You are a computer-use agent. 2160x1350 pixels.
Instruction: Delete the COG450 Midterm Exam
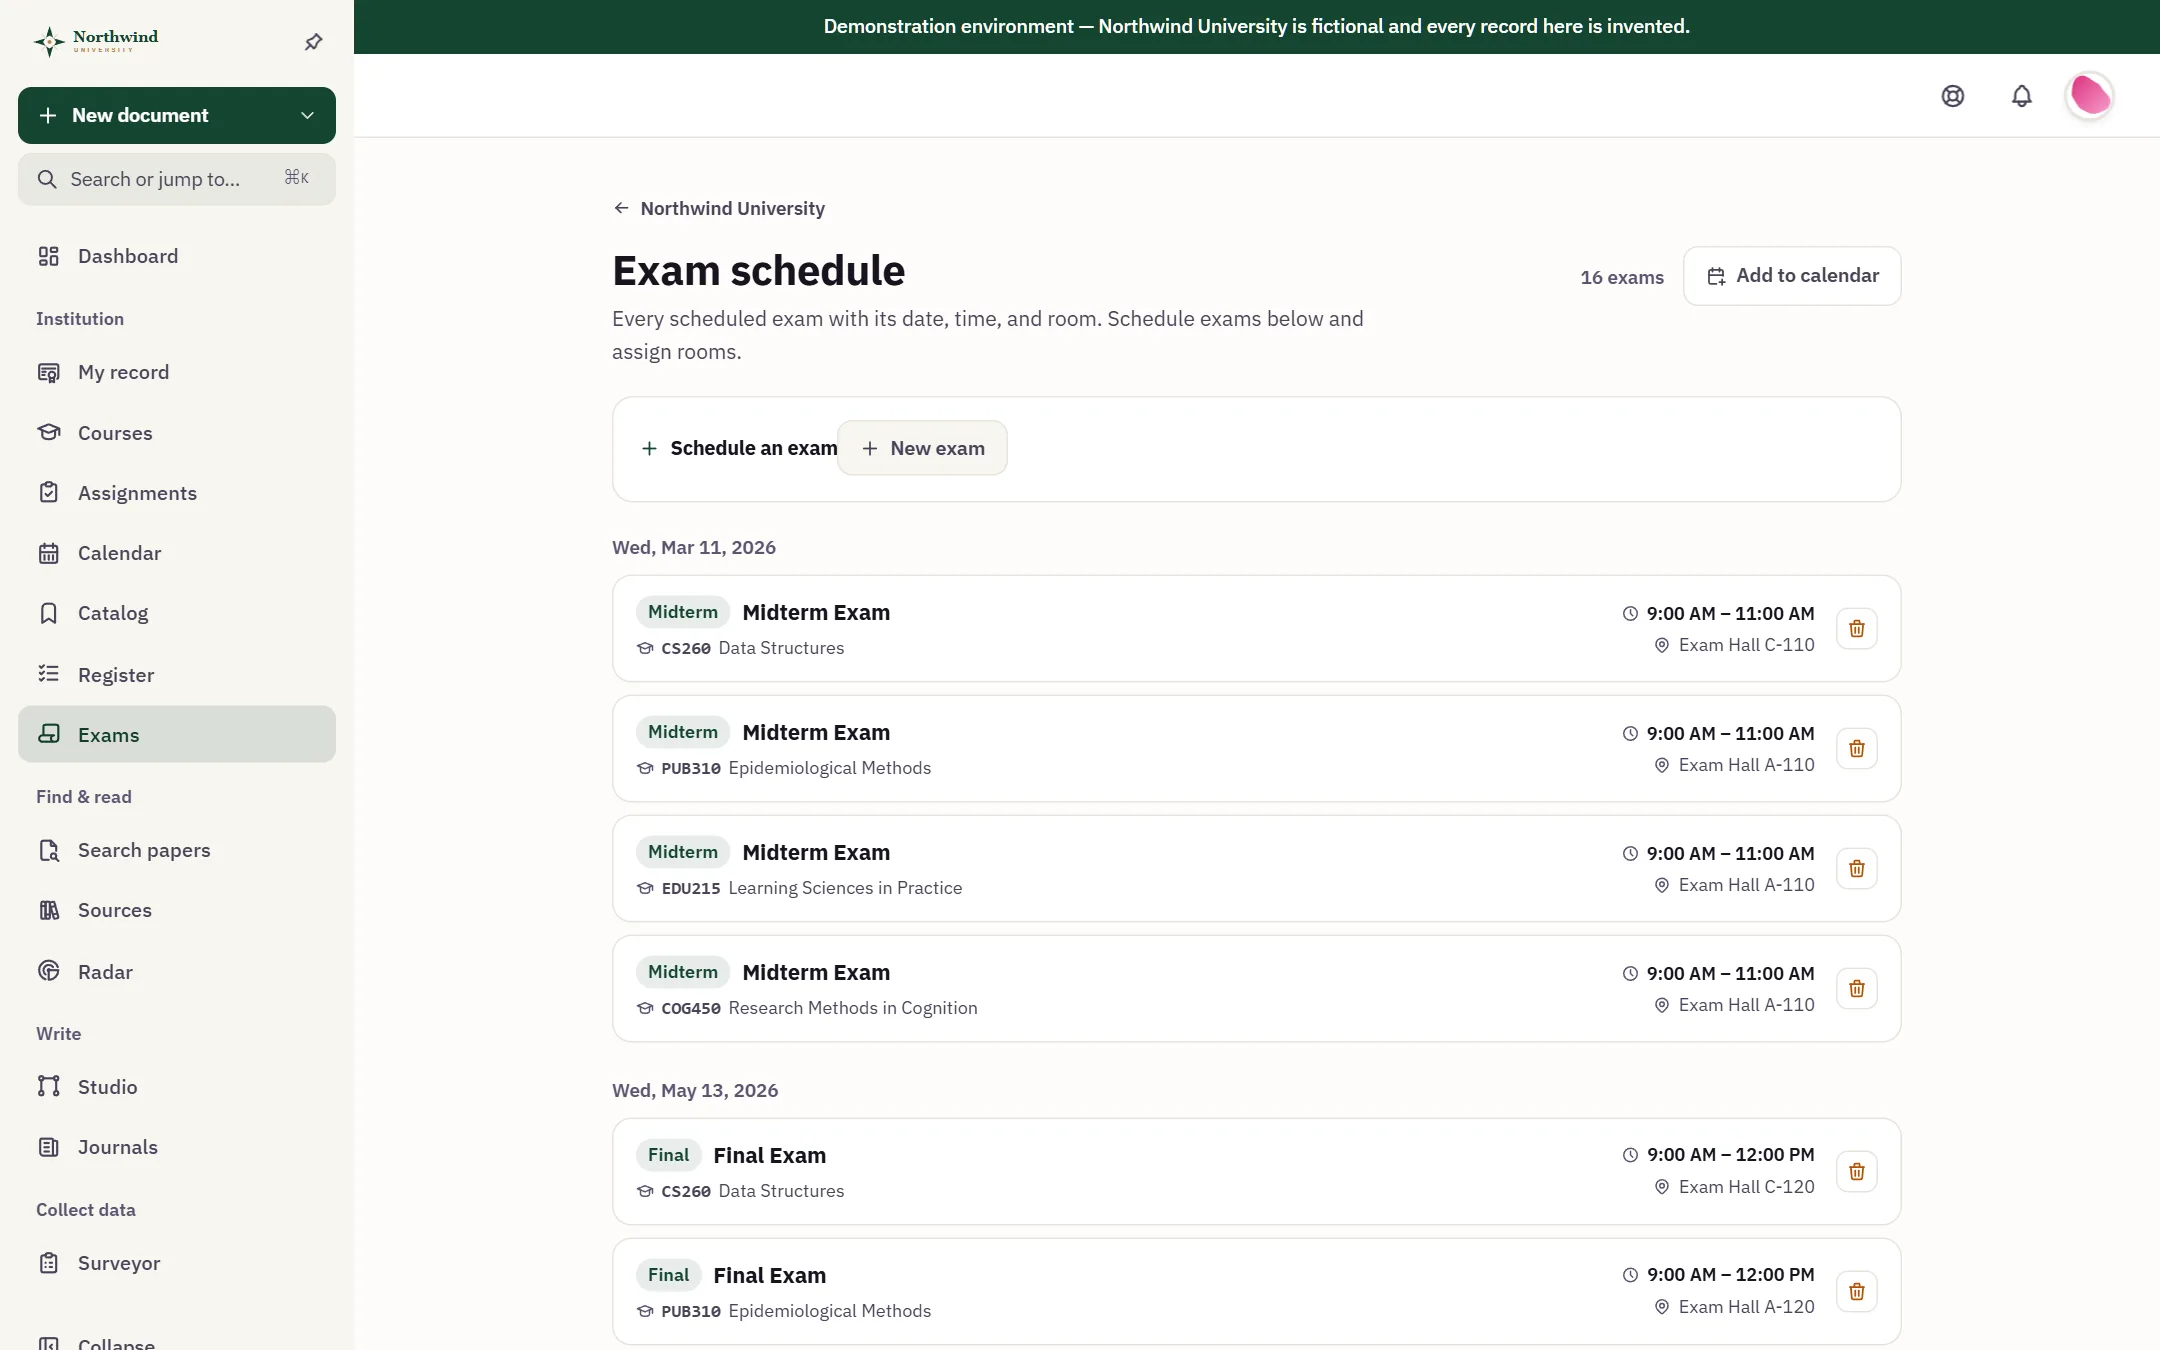[1856, 989]
